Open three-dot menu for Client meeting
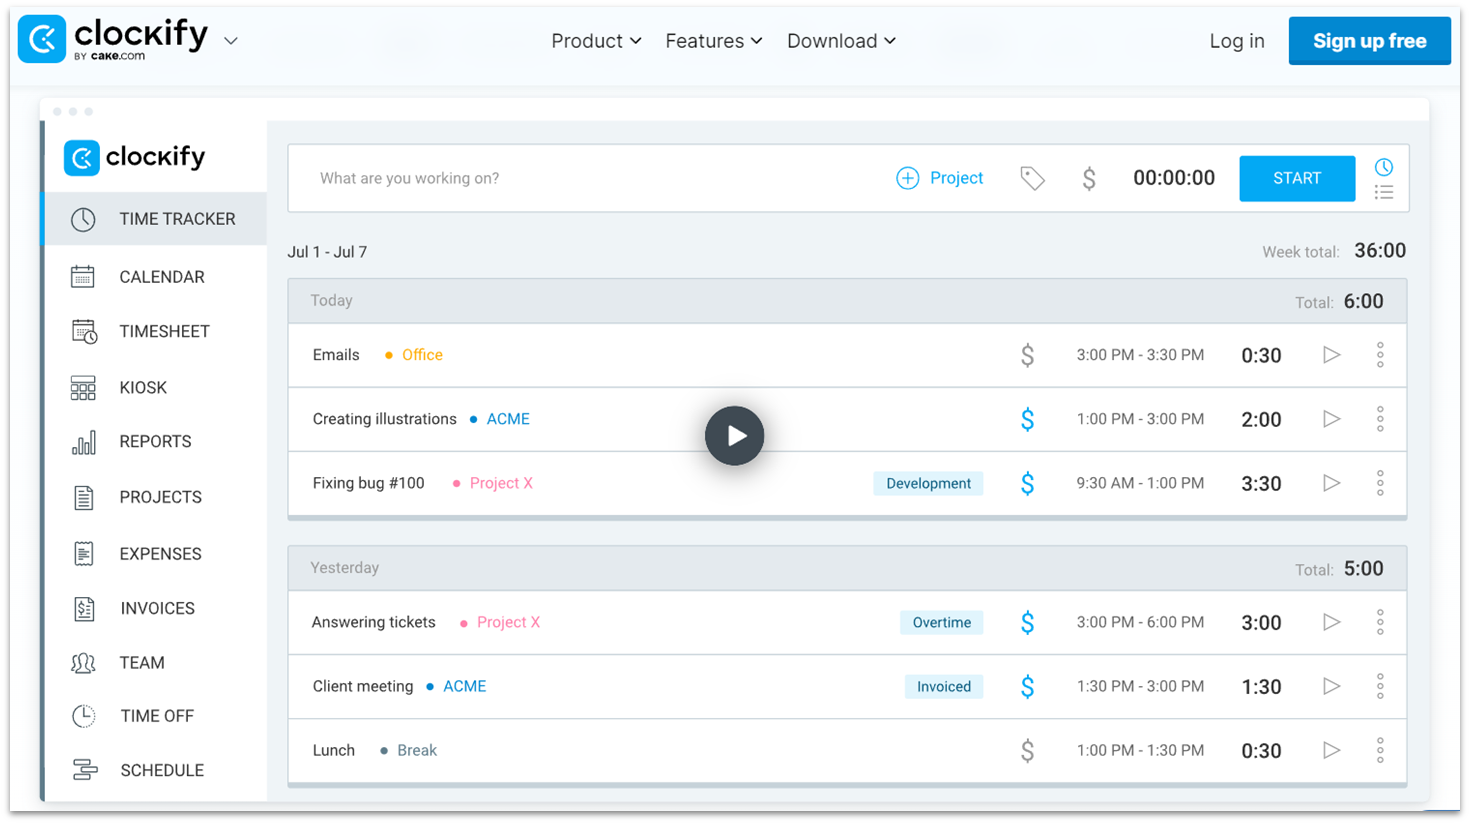 click(x=1380, y=686)
